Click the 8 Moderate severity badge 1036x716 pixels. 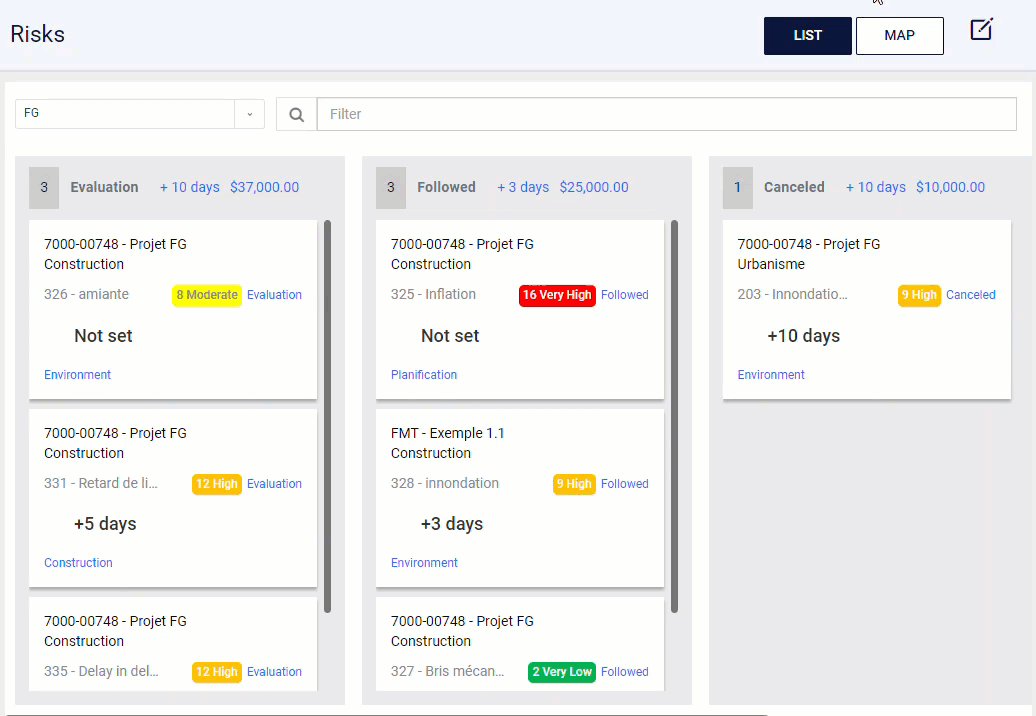pos(207,295)
